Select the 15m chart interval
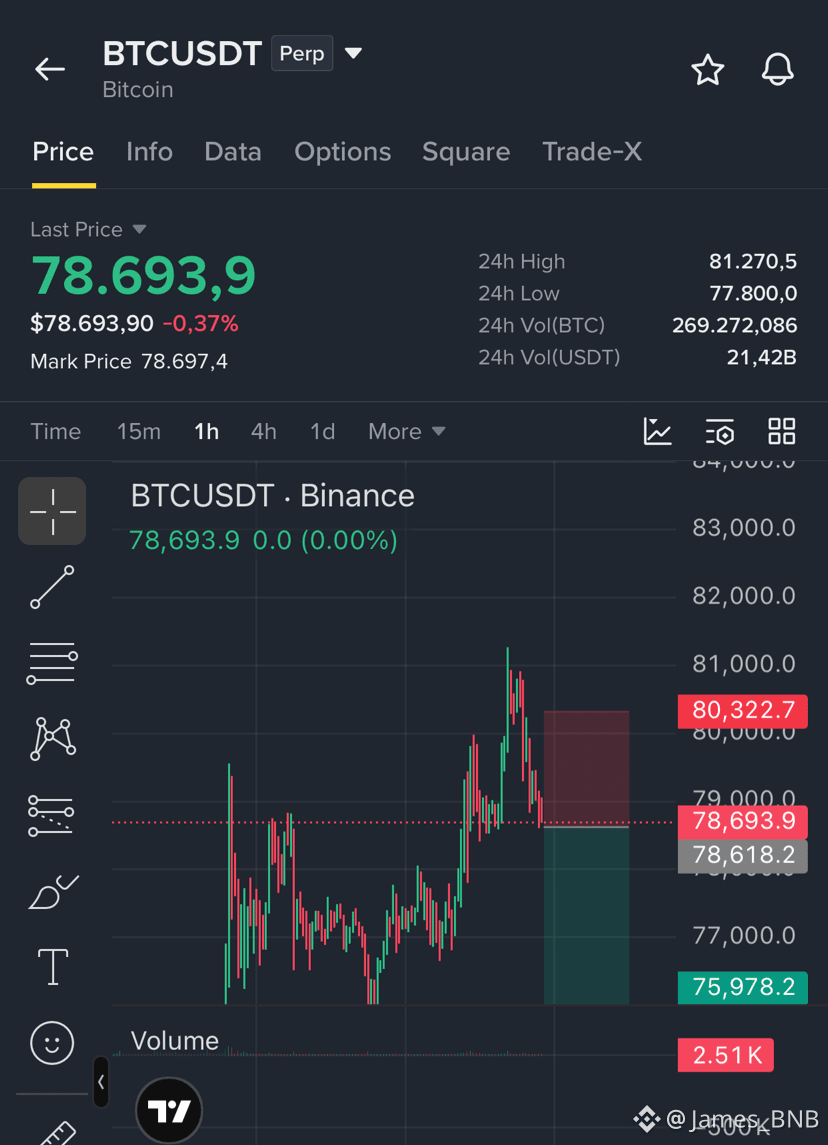 coord(139,432)
